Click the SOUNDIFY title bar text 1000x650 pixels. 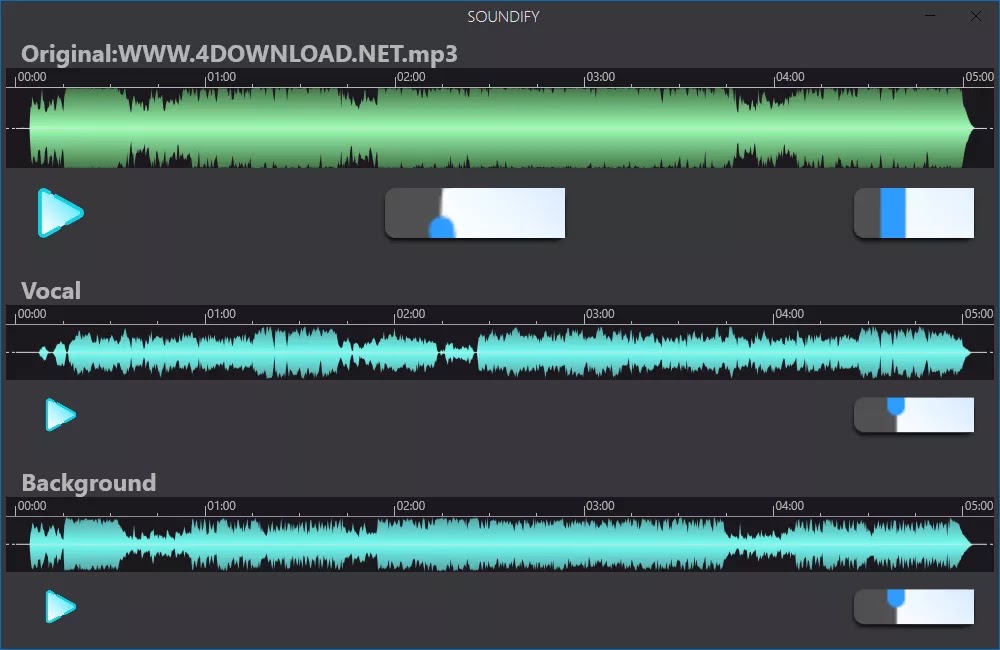[x=501, y=16]
